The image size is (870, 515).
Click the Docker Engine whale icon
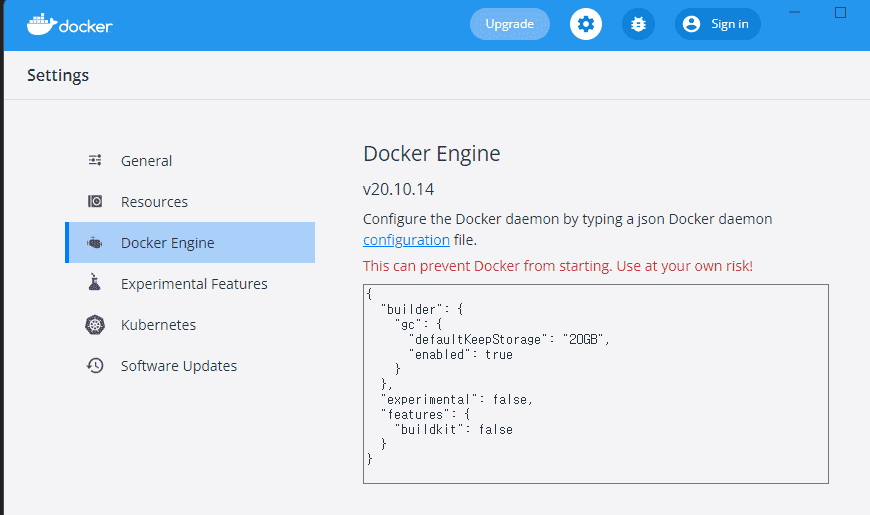pos(95,243)
